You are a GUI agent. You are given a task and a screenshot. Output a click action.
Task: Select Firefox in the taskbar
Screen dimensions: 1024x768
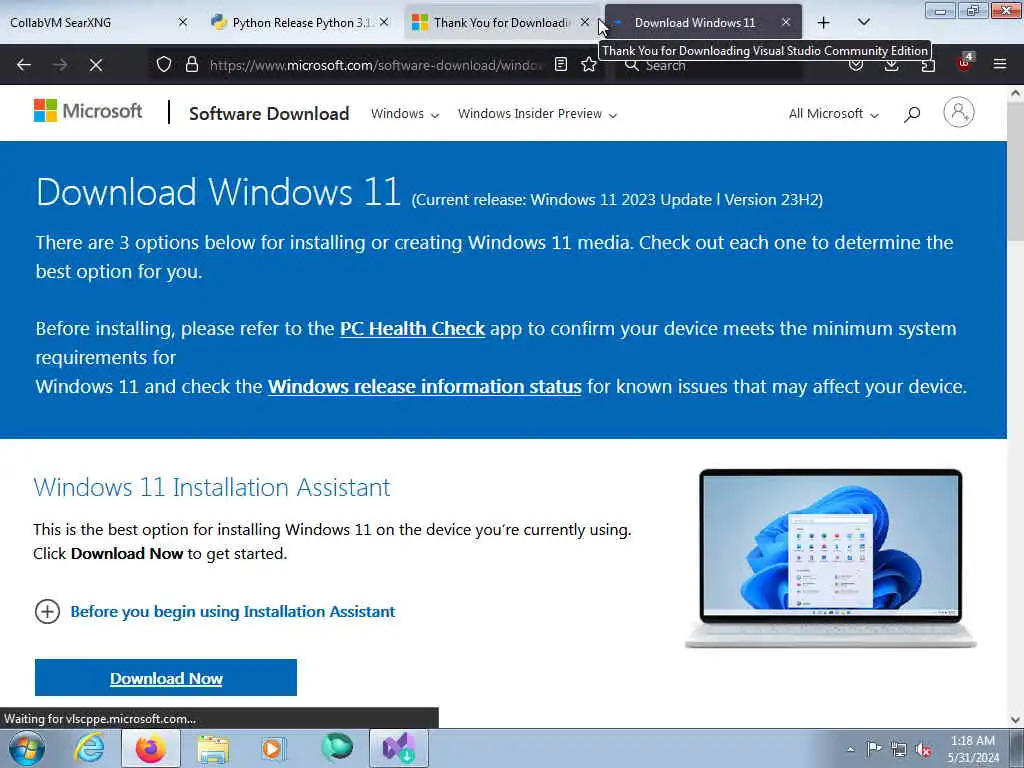click(x=151, y=748)
